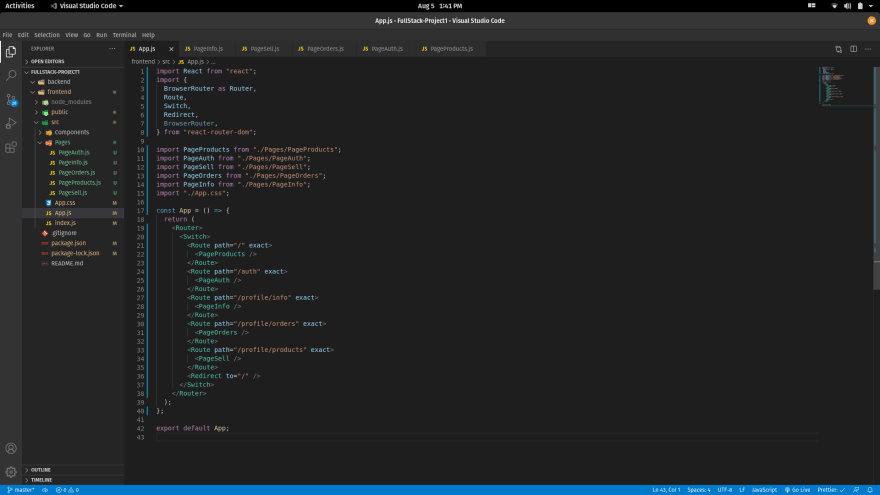
Task: Collapse the backend folder
Action: pyautogui.click(x=73, y=82)
